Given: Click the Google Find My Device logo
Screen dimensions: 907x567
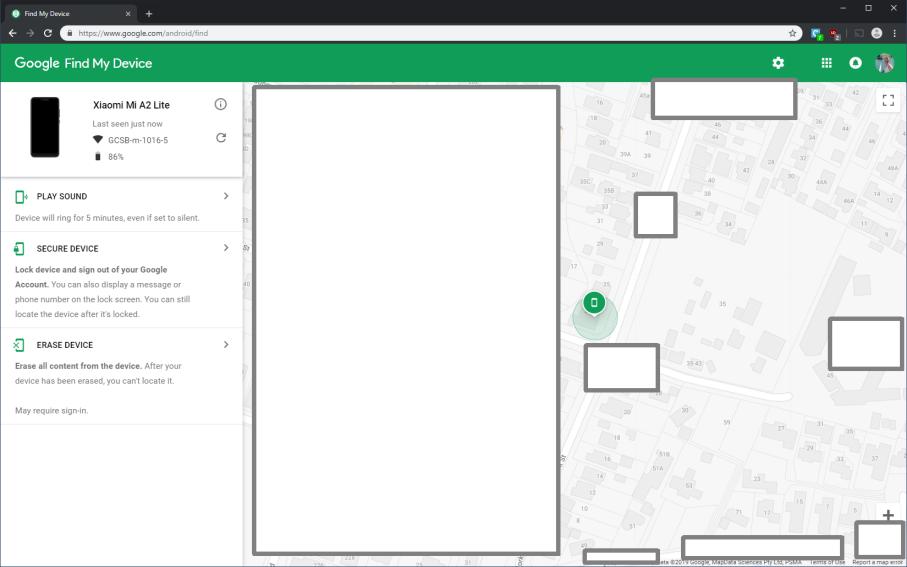Looking at the screenshot, I should pos(83,63).
